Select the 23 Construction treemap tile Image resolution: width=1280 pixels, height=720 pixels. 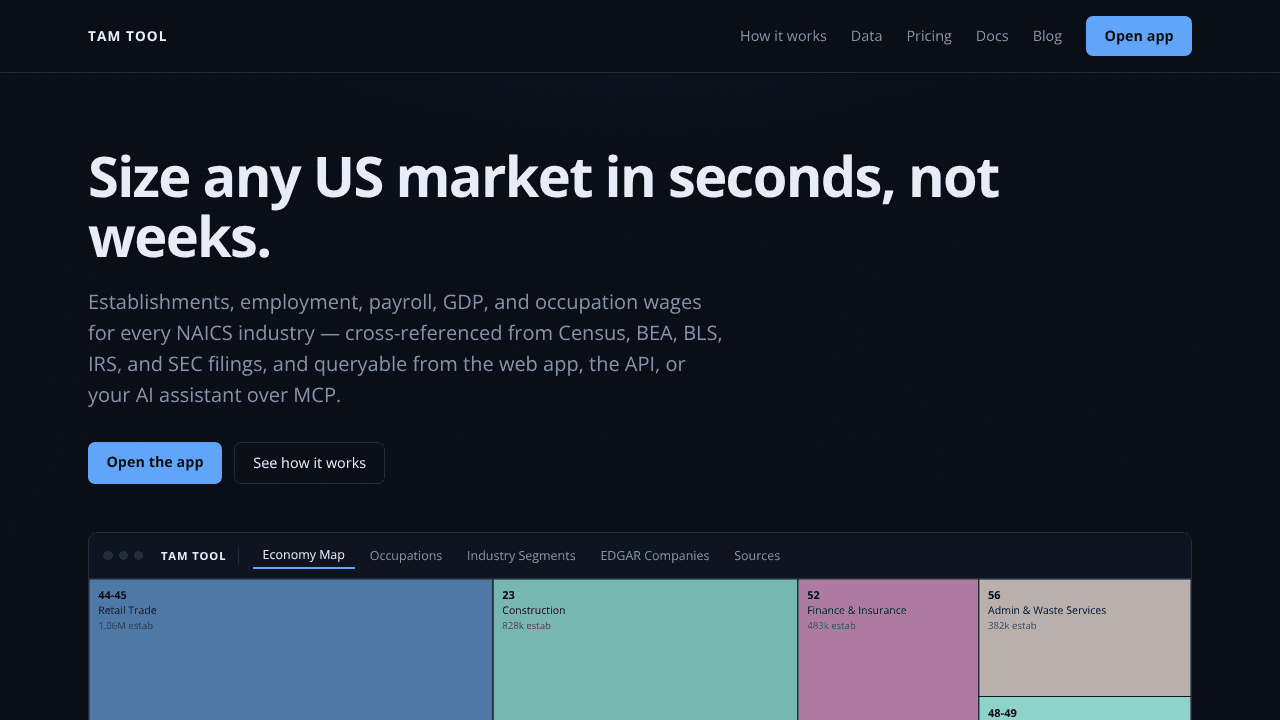click(x=645, y=650)
